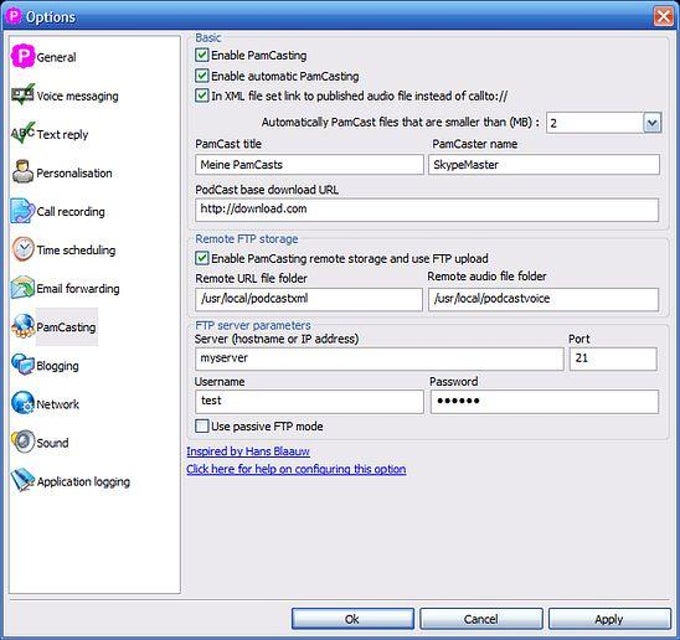This screenshot has height=640, width=680.
Task: Click the Port field
Action: [x=613, y=359]
